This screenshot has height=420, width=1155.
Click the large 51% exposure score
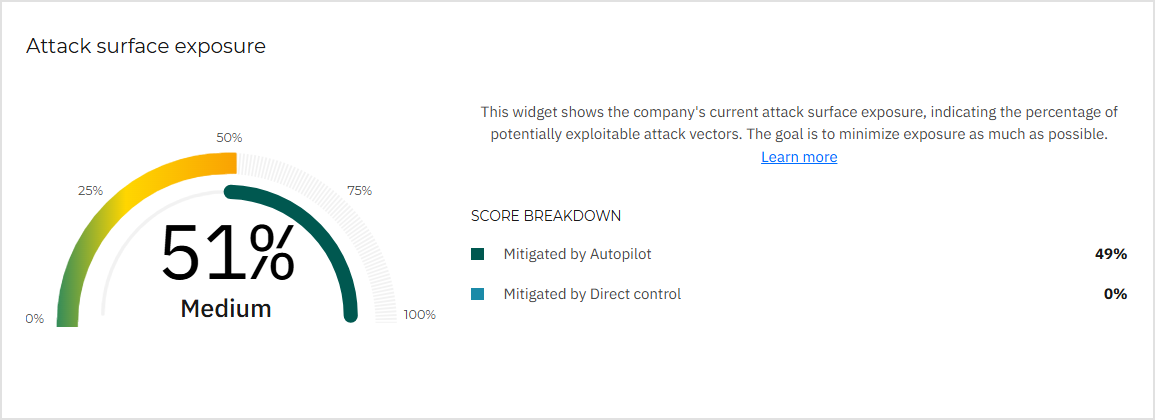click(228, 253)
